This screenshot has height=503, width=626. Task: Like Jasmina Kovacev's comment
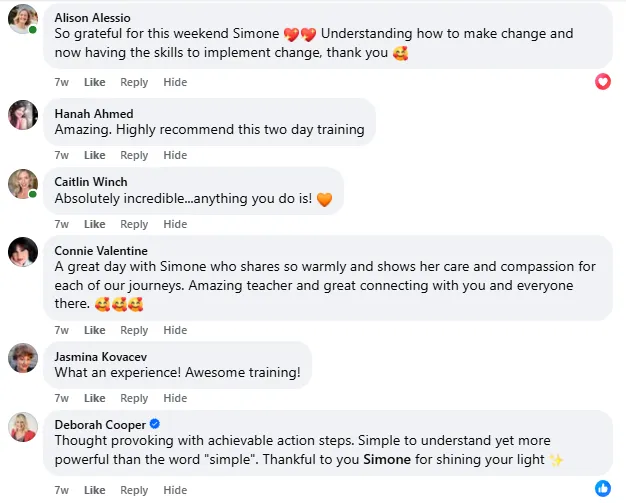pos(95,399)
